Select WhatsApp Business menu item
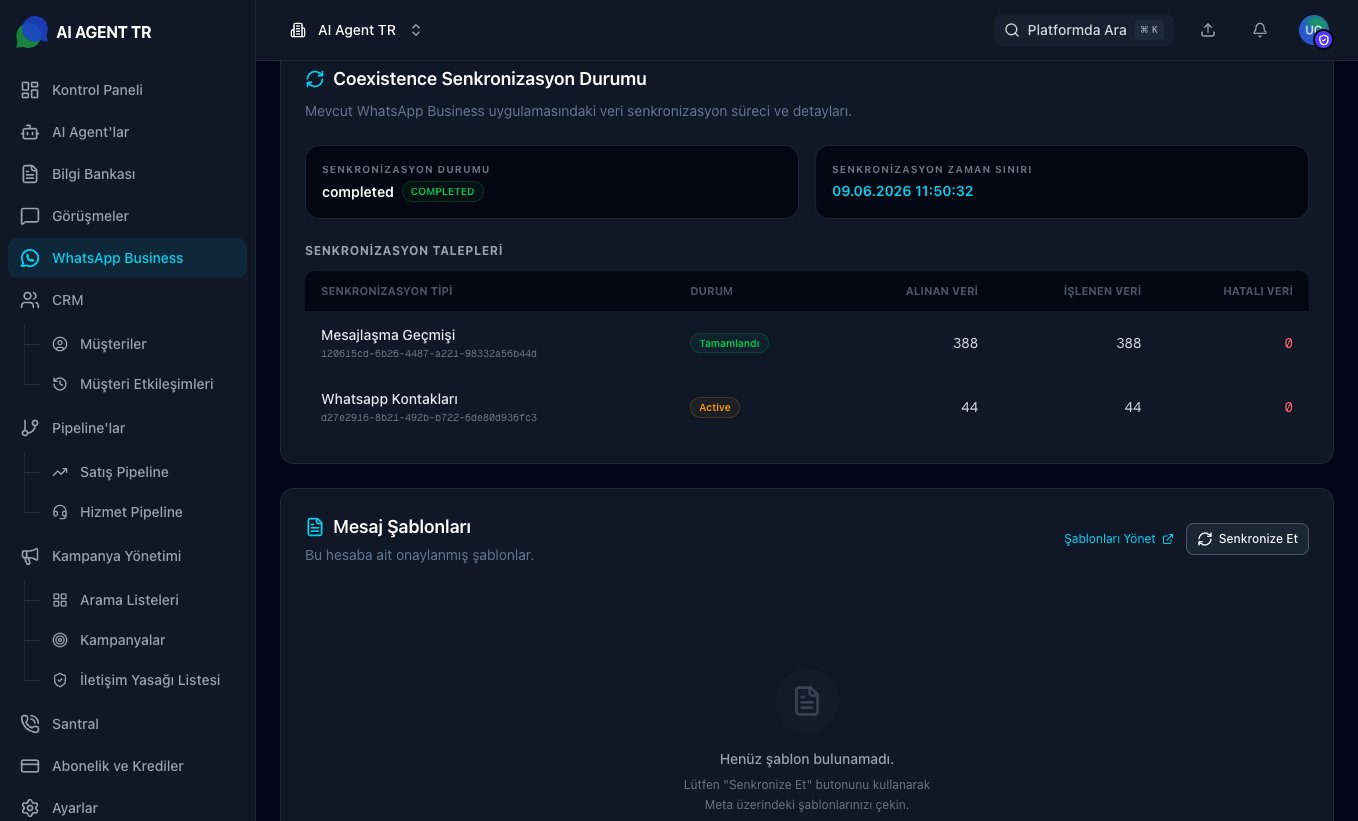 point(127,258)
